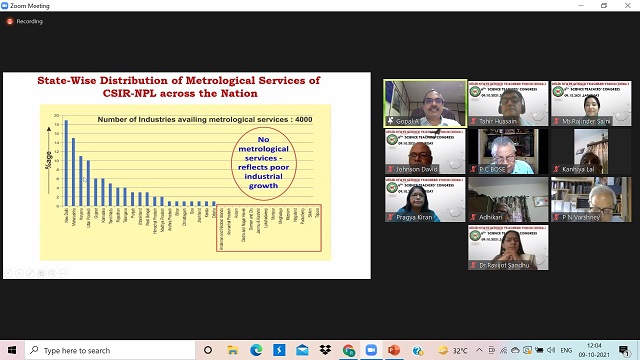Click the Type here to search box
The image size is (640, 360).
pos(110,350)
